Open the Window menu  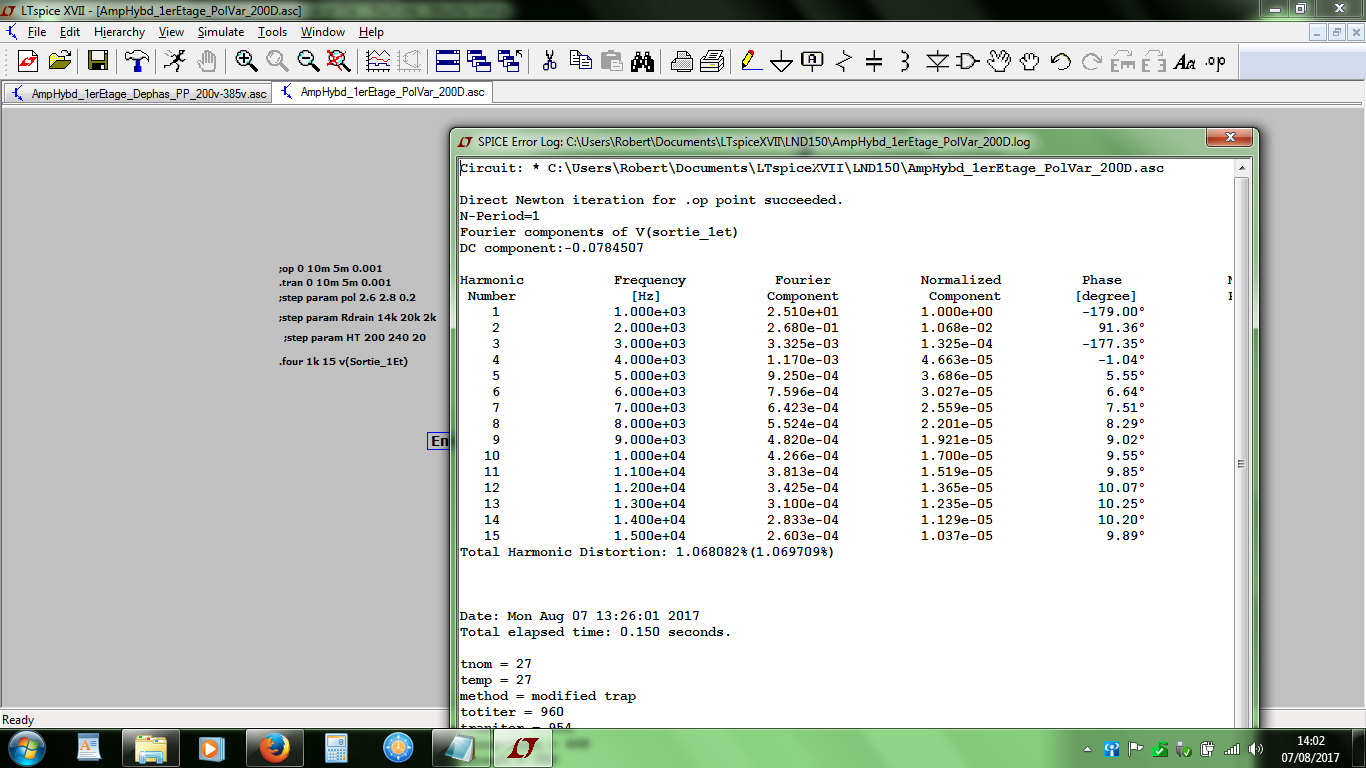pos(323,32)
